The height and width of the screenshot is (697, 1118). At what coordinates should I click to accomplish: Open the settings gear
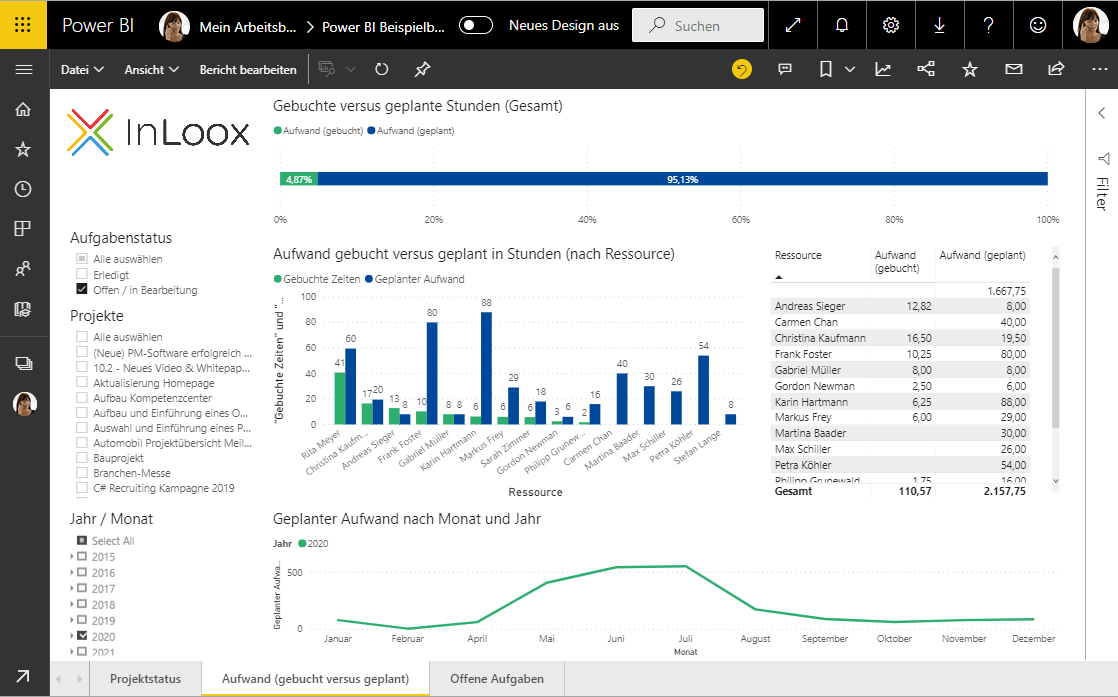(891, 25)
